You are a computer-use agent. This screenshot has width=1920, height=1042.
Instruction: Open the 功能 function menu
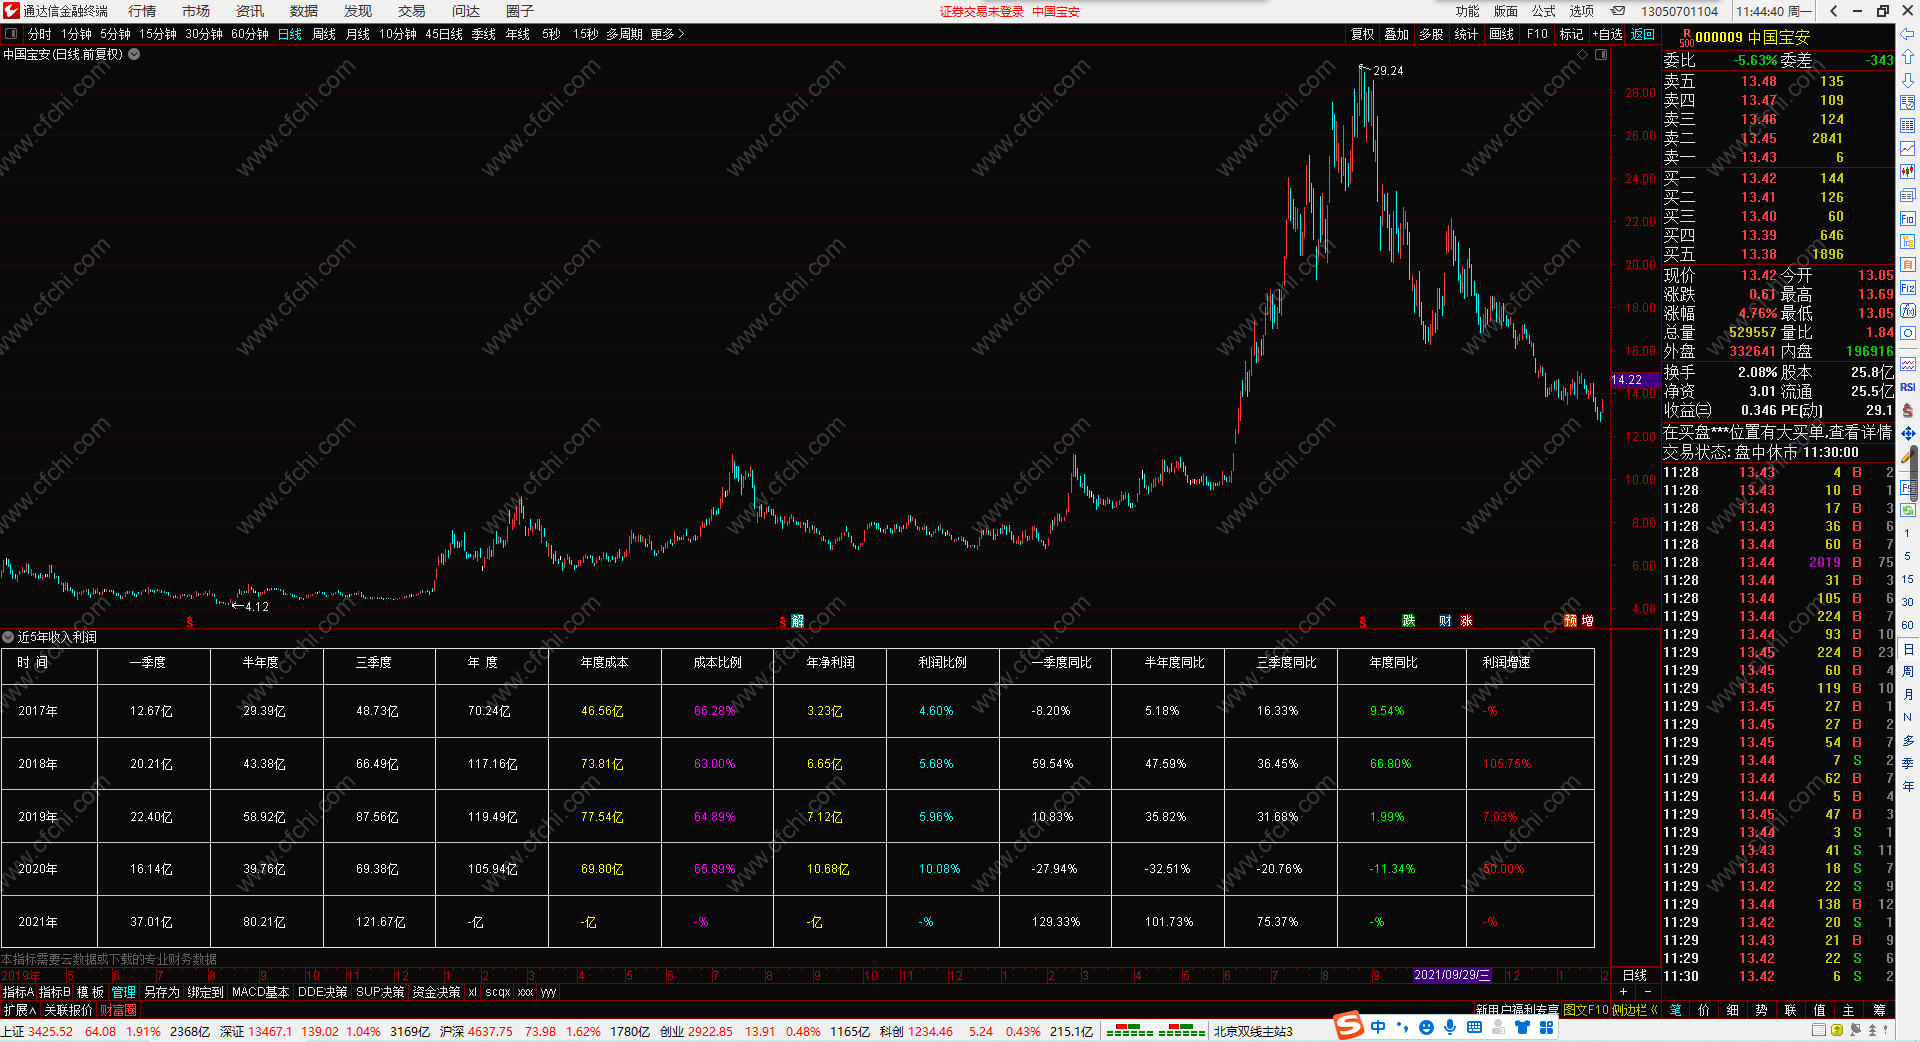click(x=1467, y=11)
